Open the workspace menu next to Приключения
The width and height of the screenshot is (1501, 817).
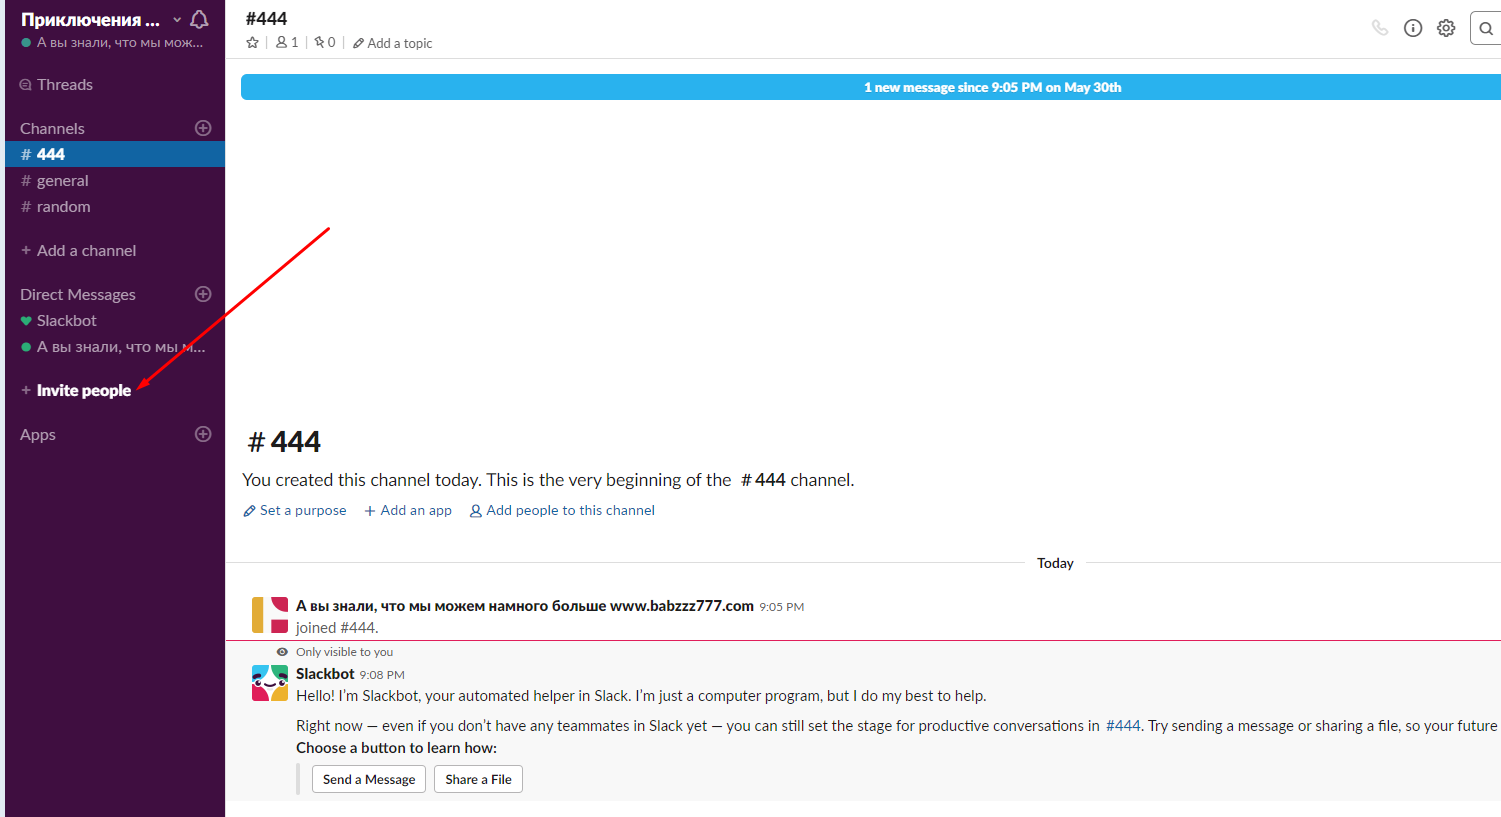pyautogui.click(x=177, y=20)
